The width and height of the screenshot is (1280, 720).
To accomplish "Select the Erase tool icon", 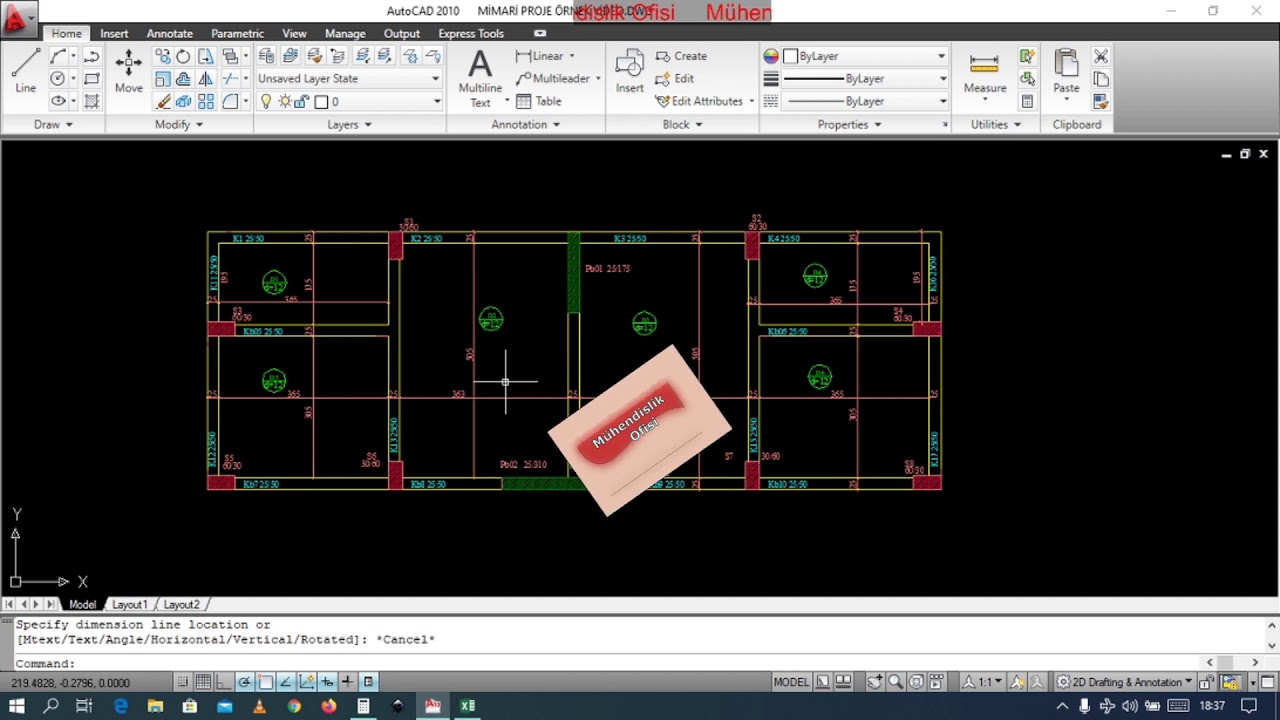I will [163, 101].
